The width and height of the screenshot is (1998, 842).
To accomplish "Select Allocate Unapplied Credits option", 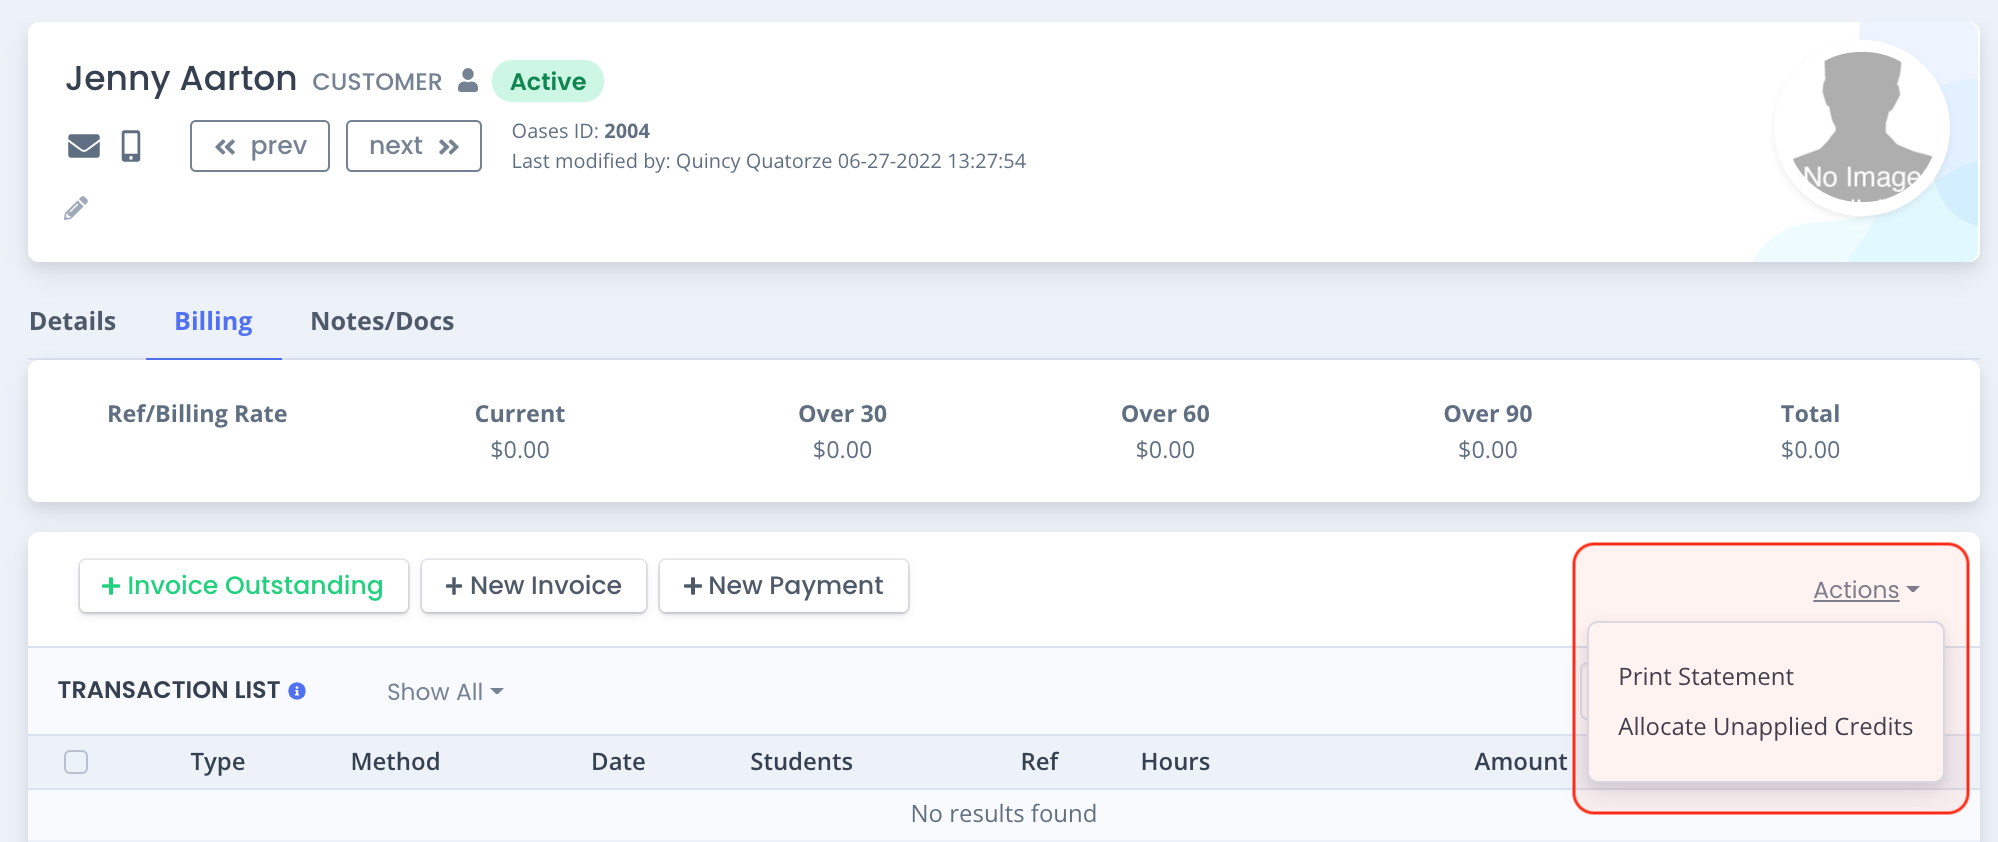I will 1764,727.
